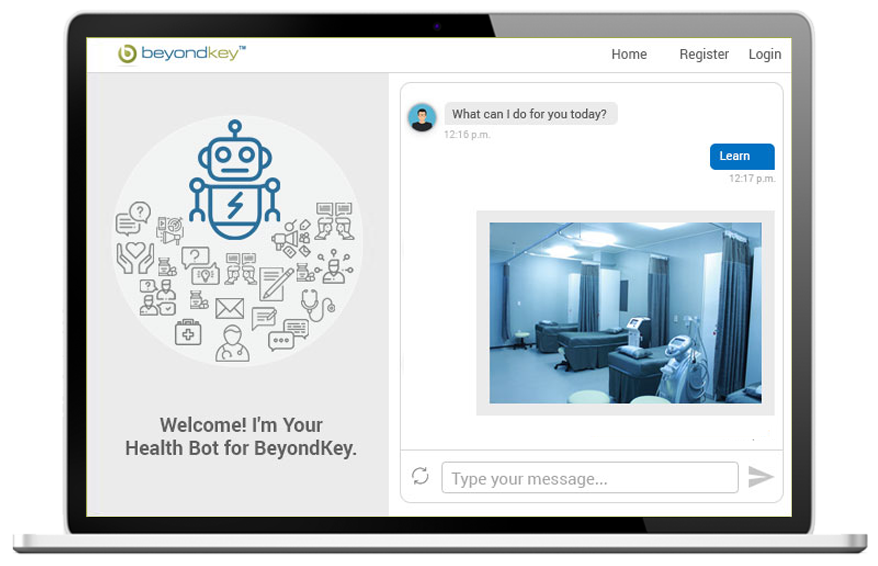Click the blue robot illustration
The height and width of the screenshot is (566, 878).
point(235,179)
